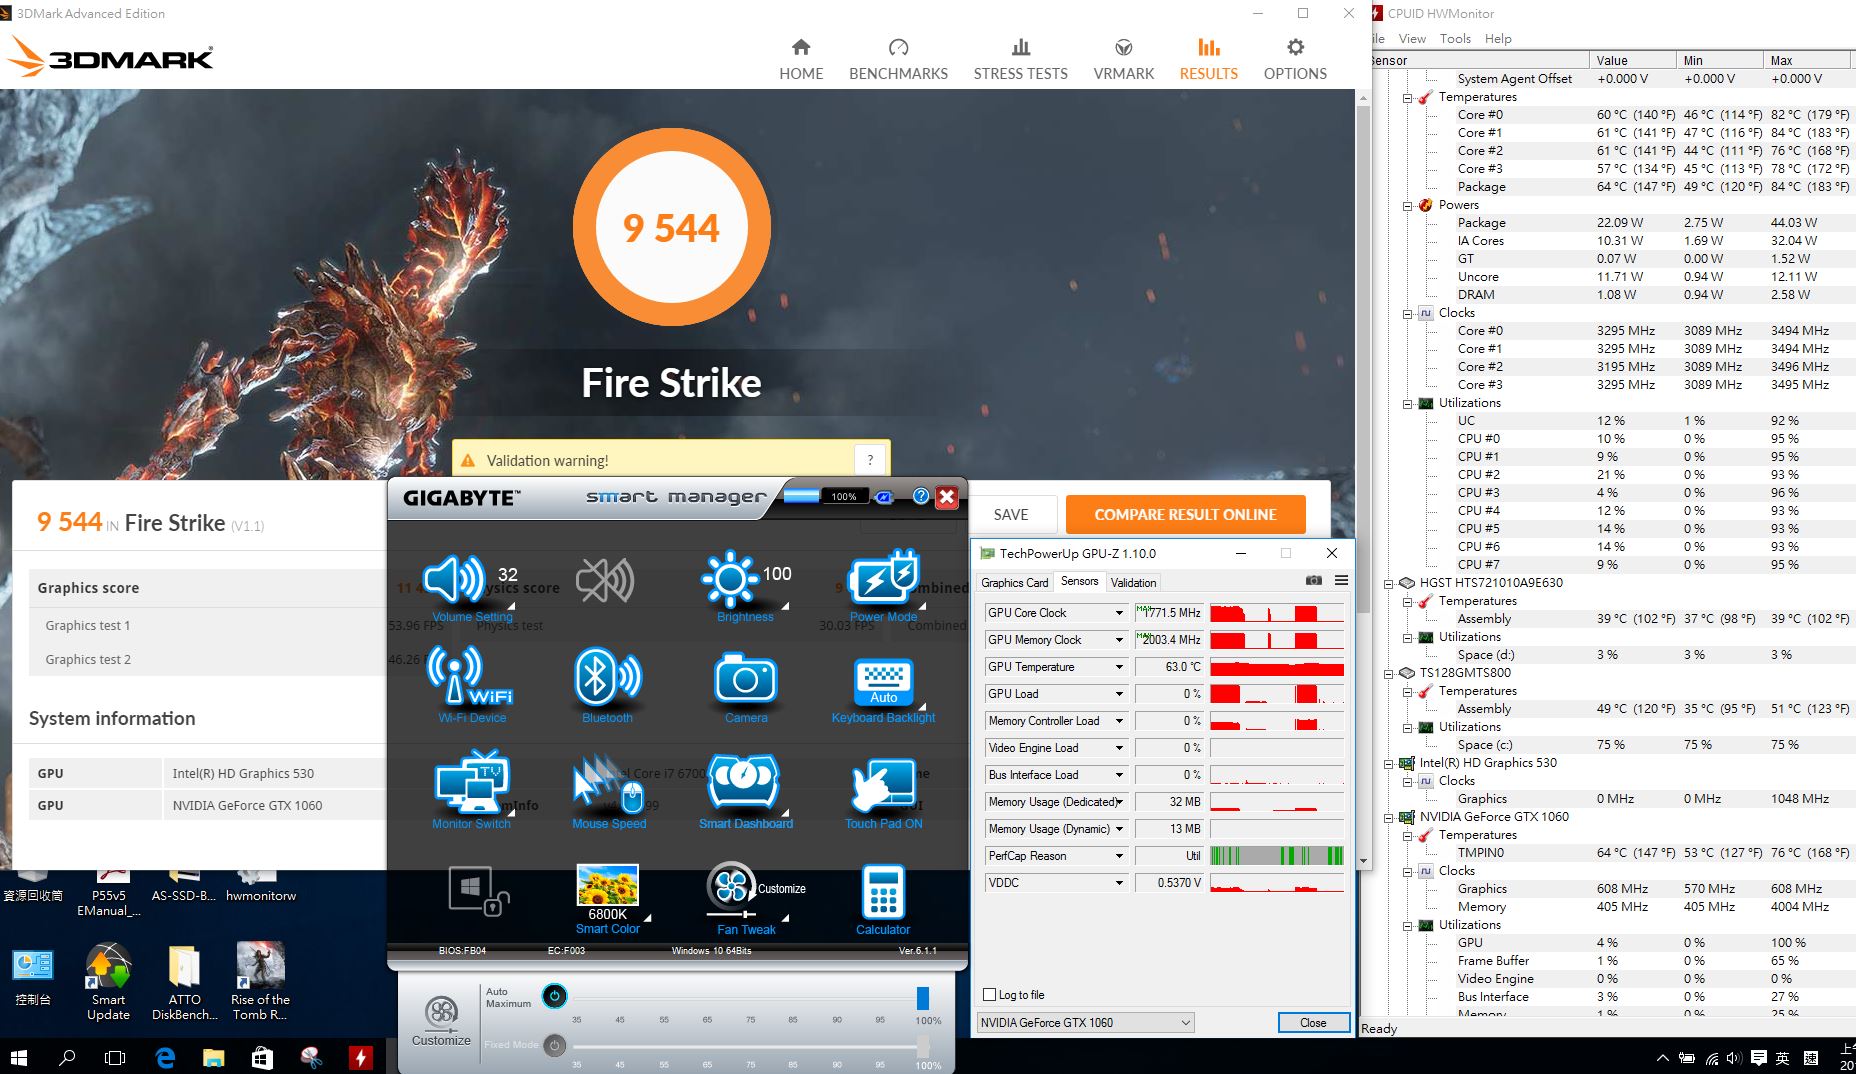Click Smart Manager help question icon

tap(921, 496)
